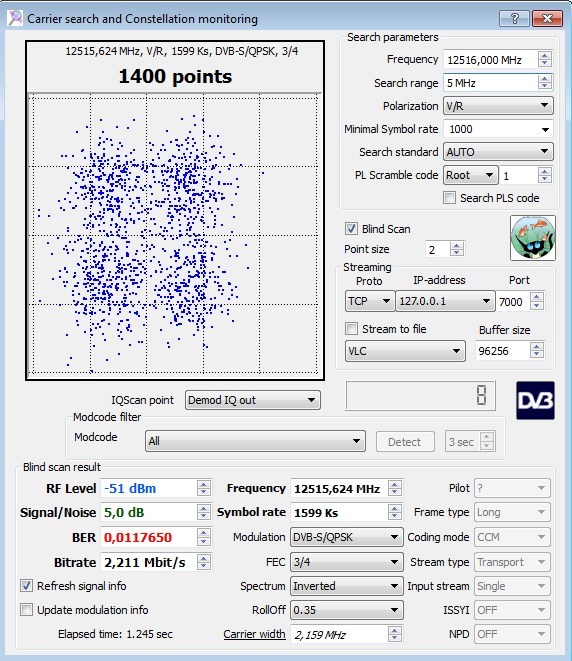Image resolution: width=572 pixels, height=661 pixels.
Task: Open the Polarization V/R dropdown
Action: click(498, 106)
